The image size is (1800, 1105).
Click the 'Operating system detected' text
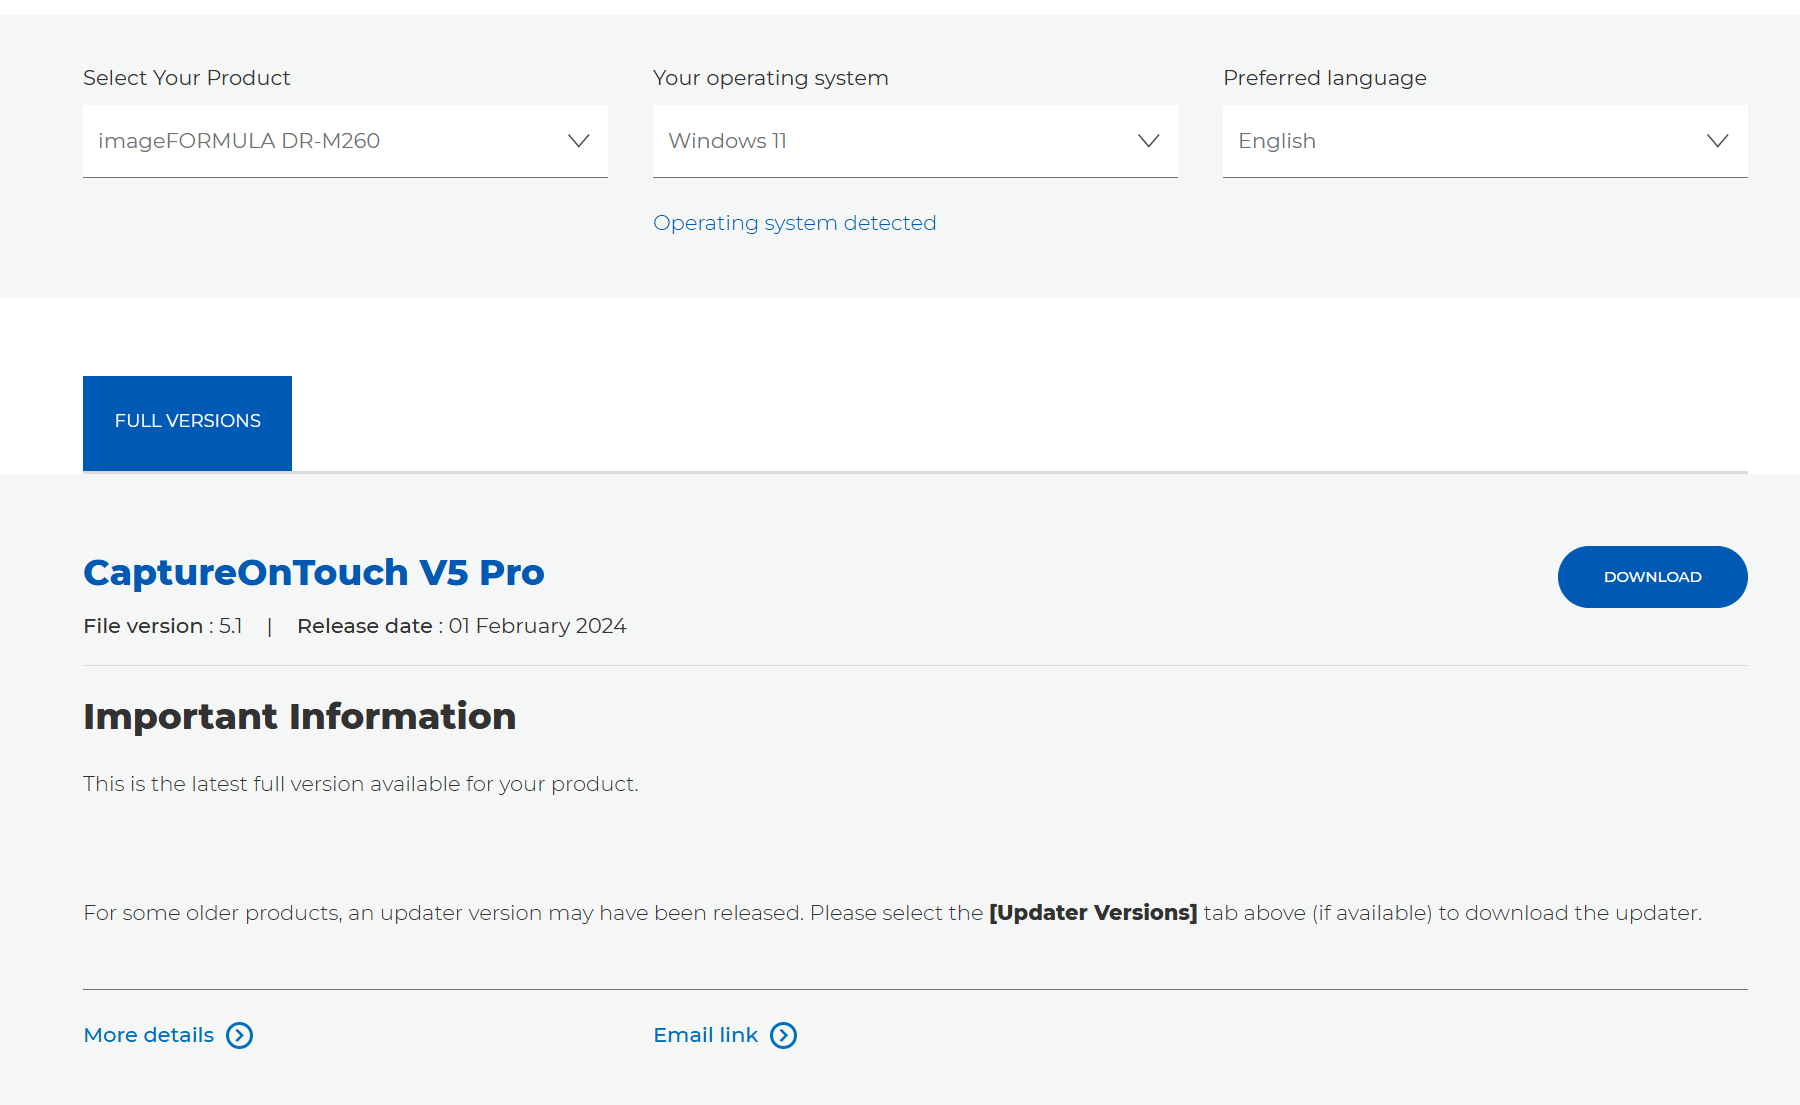click(x=795, y=223)
